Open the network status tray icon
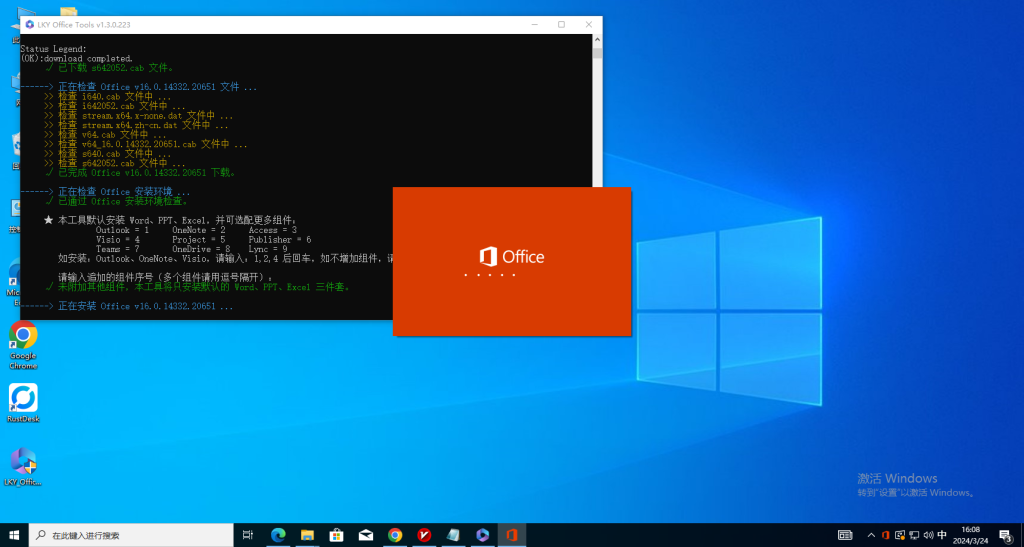Viewport: 1024px width, 547px height. 914,535
